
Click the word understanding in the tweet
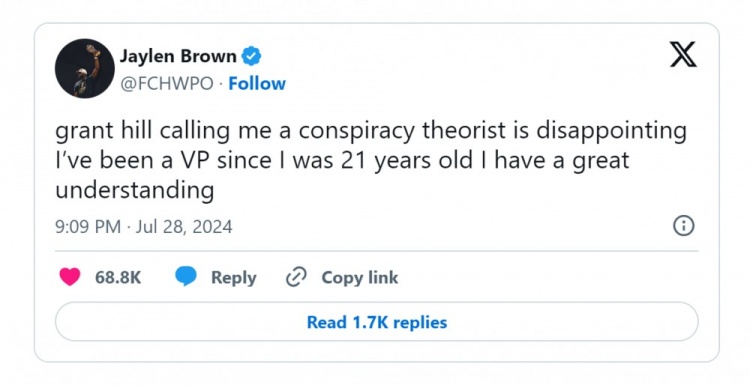134,191
